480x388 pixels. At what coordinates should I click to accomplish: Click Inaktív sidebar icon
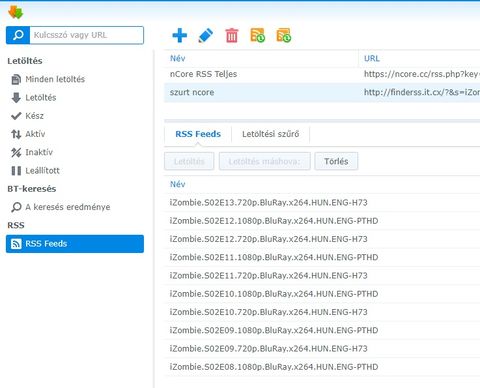coord(16,152)
